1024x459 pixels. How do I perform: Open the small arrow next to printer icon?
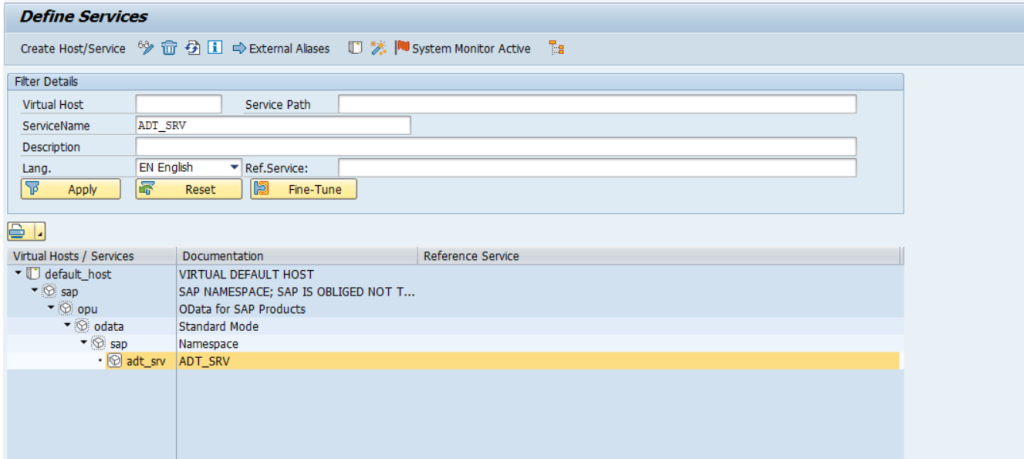point(40,233)
